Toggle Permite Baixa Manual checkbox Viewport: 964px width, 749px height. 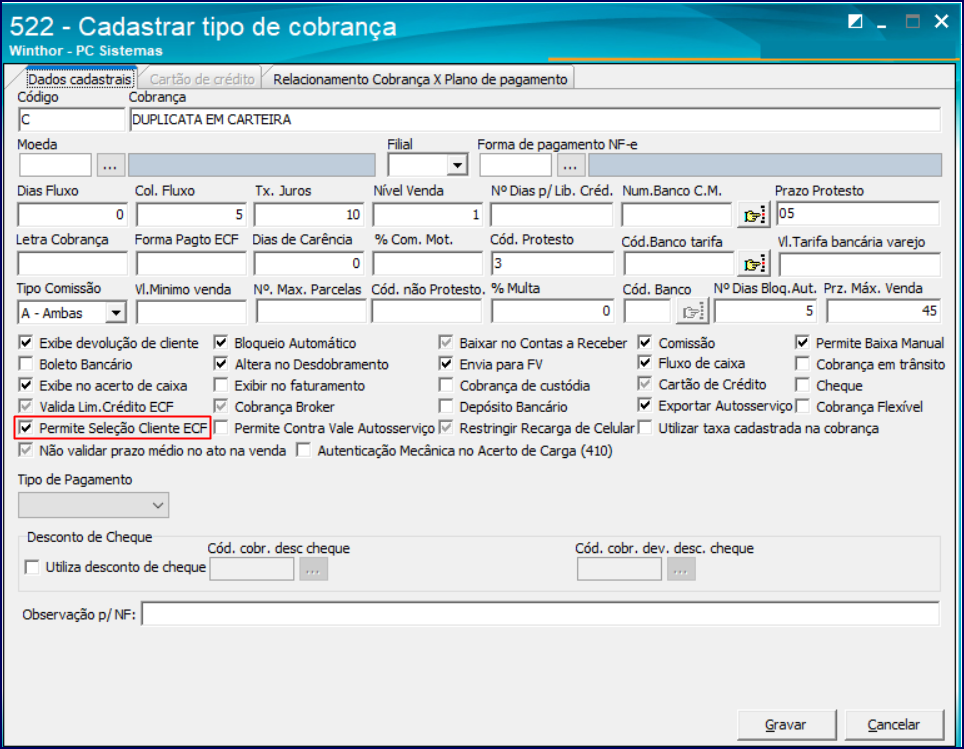[x=802, y=343]
